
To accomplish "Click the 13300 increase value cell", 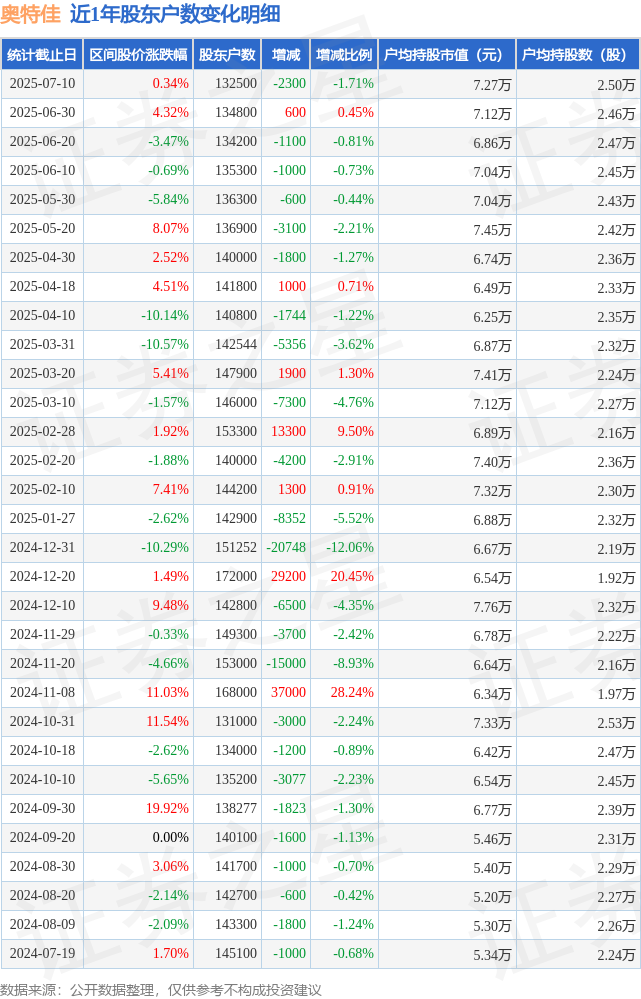I will [x=289, y=431].
